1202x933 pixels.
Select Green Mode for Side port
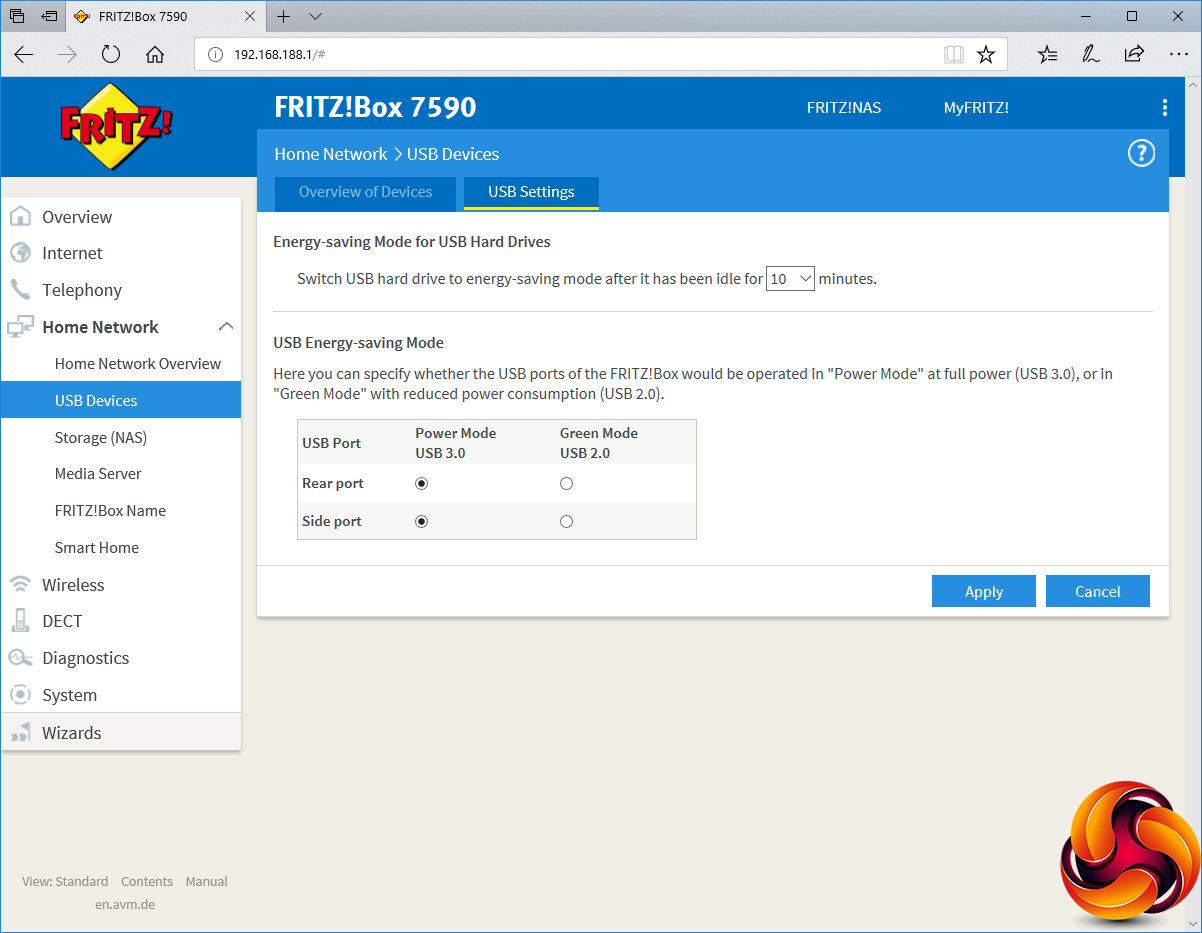(x=566, y=521)
